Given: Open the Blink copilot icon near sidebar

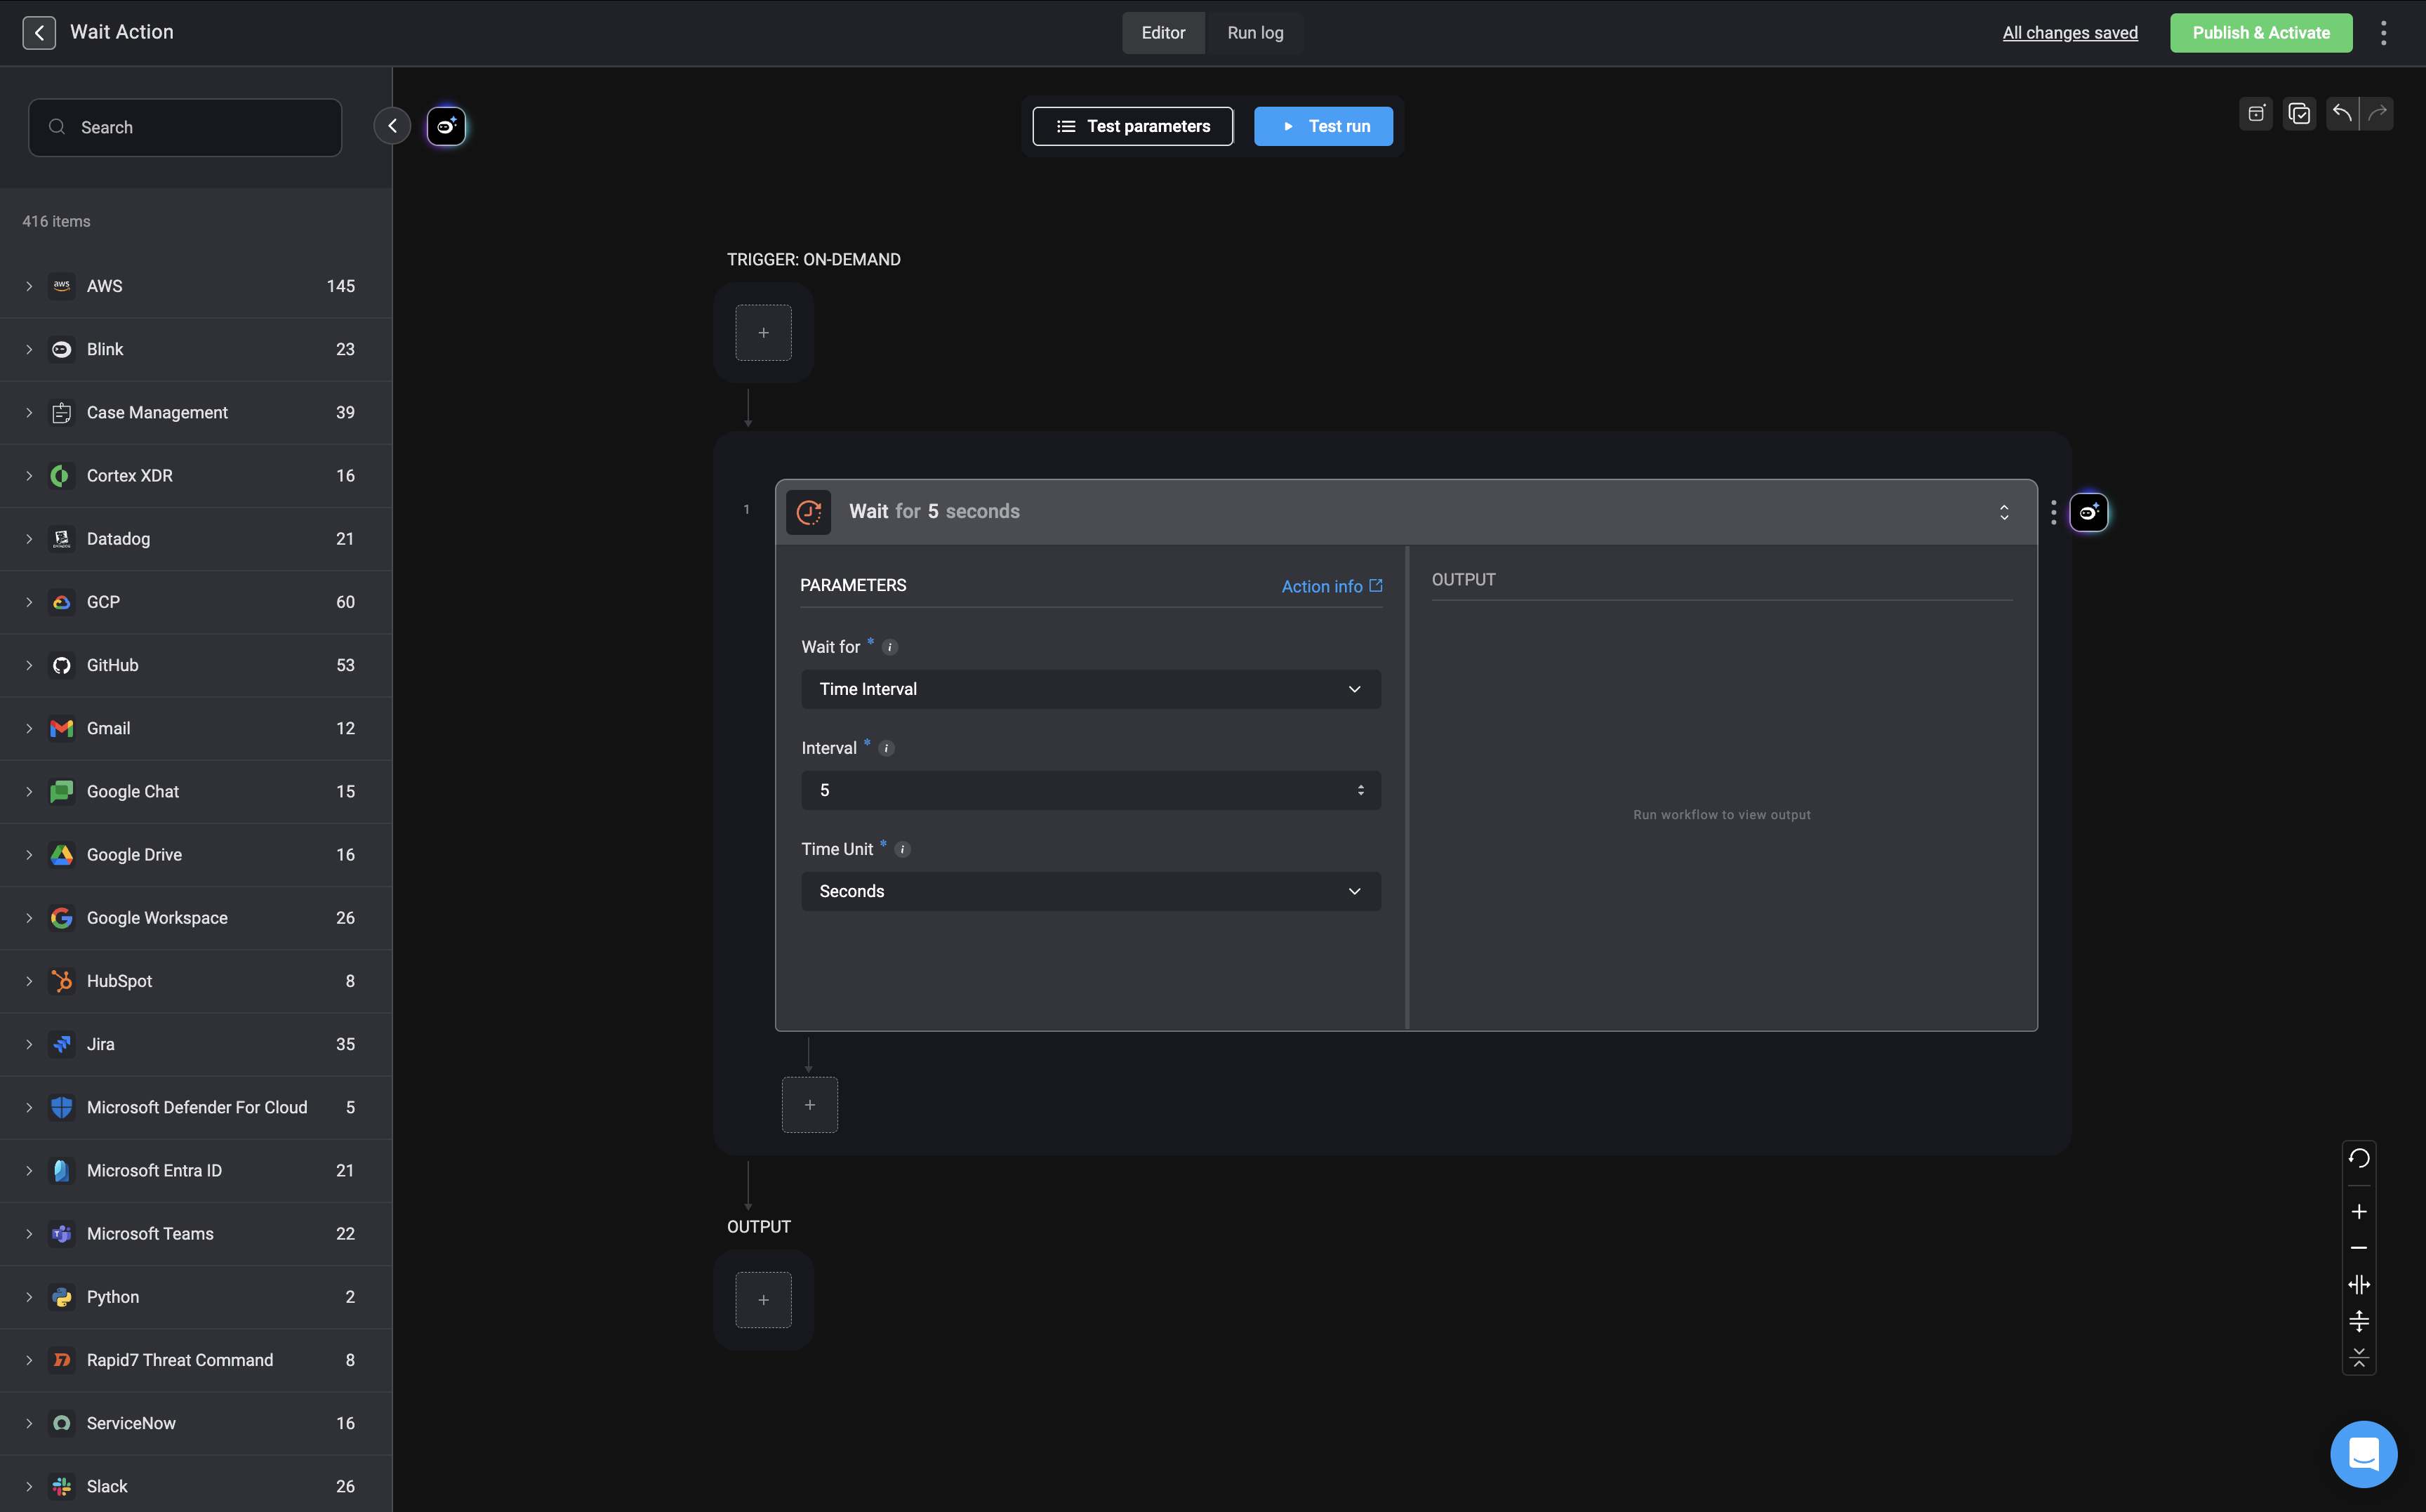Looking at the screenshot, I should tap(446, 126).
